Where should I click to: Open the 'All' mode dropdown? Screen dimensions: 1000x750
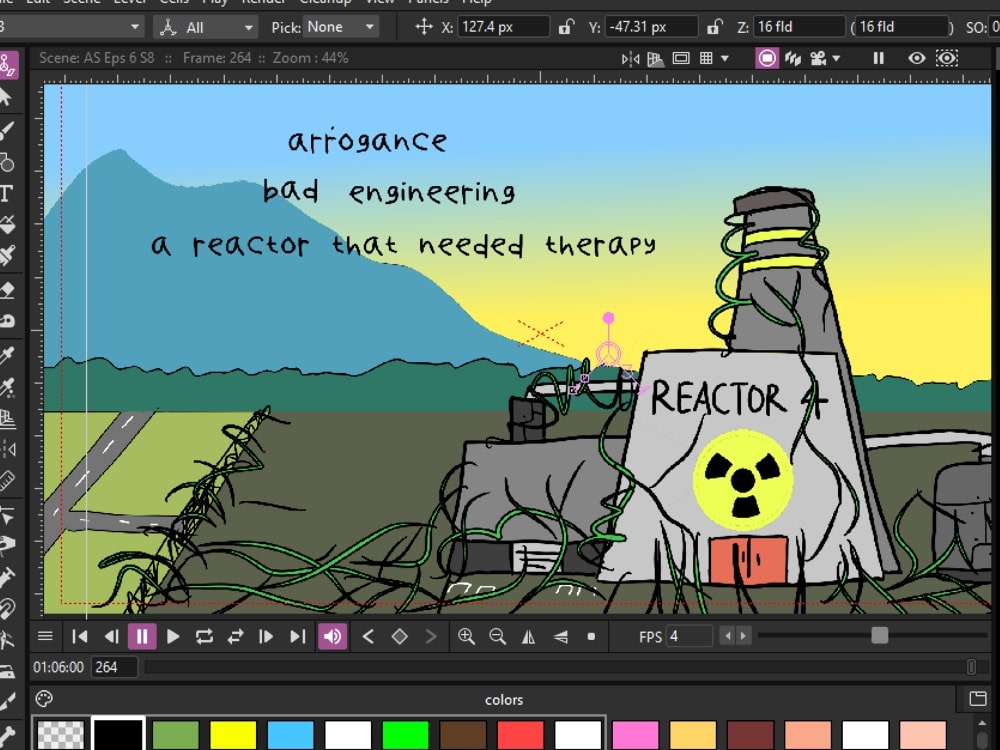(205, 27)
